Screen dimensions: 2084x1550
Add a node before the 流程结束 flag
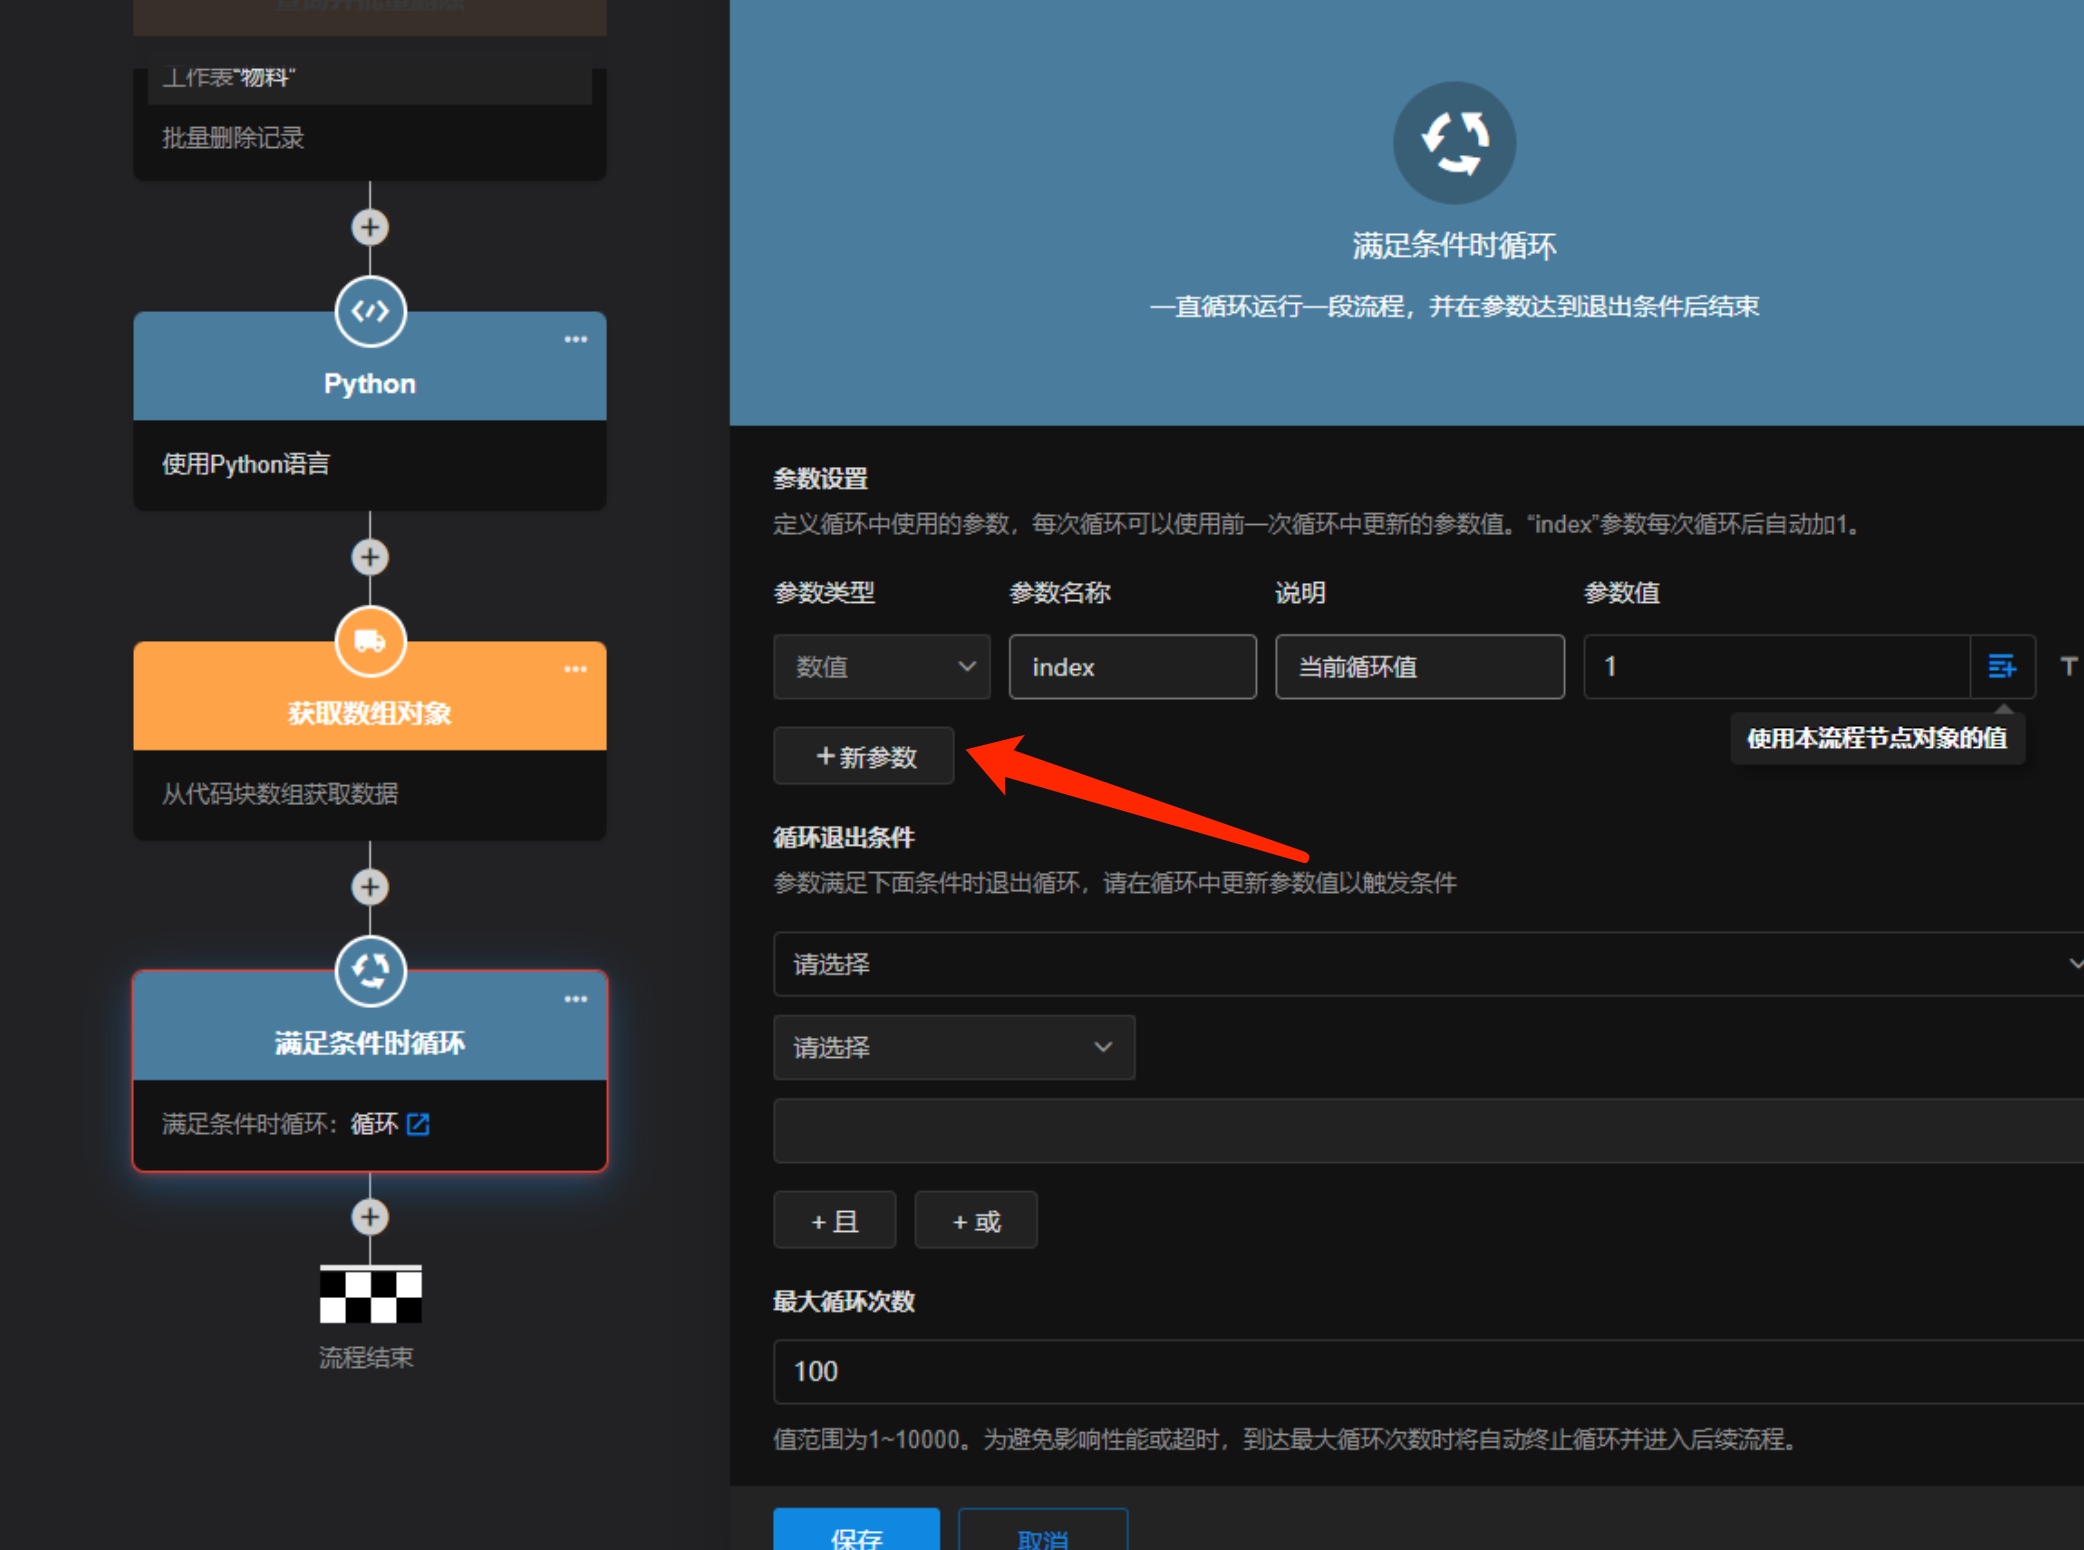[370, 1217]
